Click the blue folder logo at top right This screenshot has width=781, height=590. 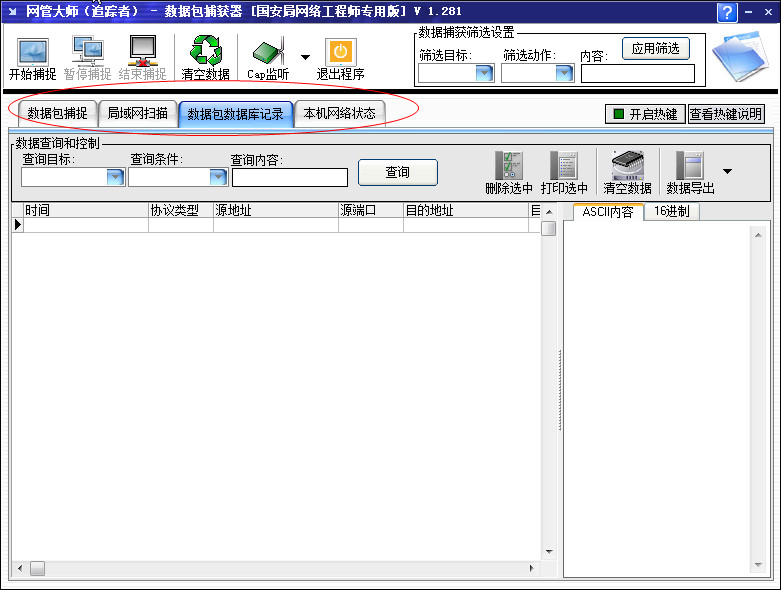741,56
